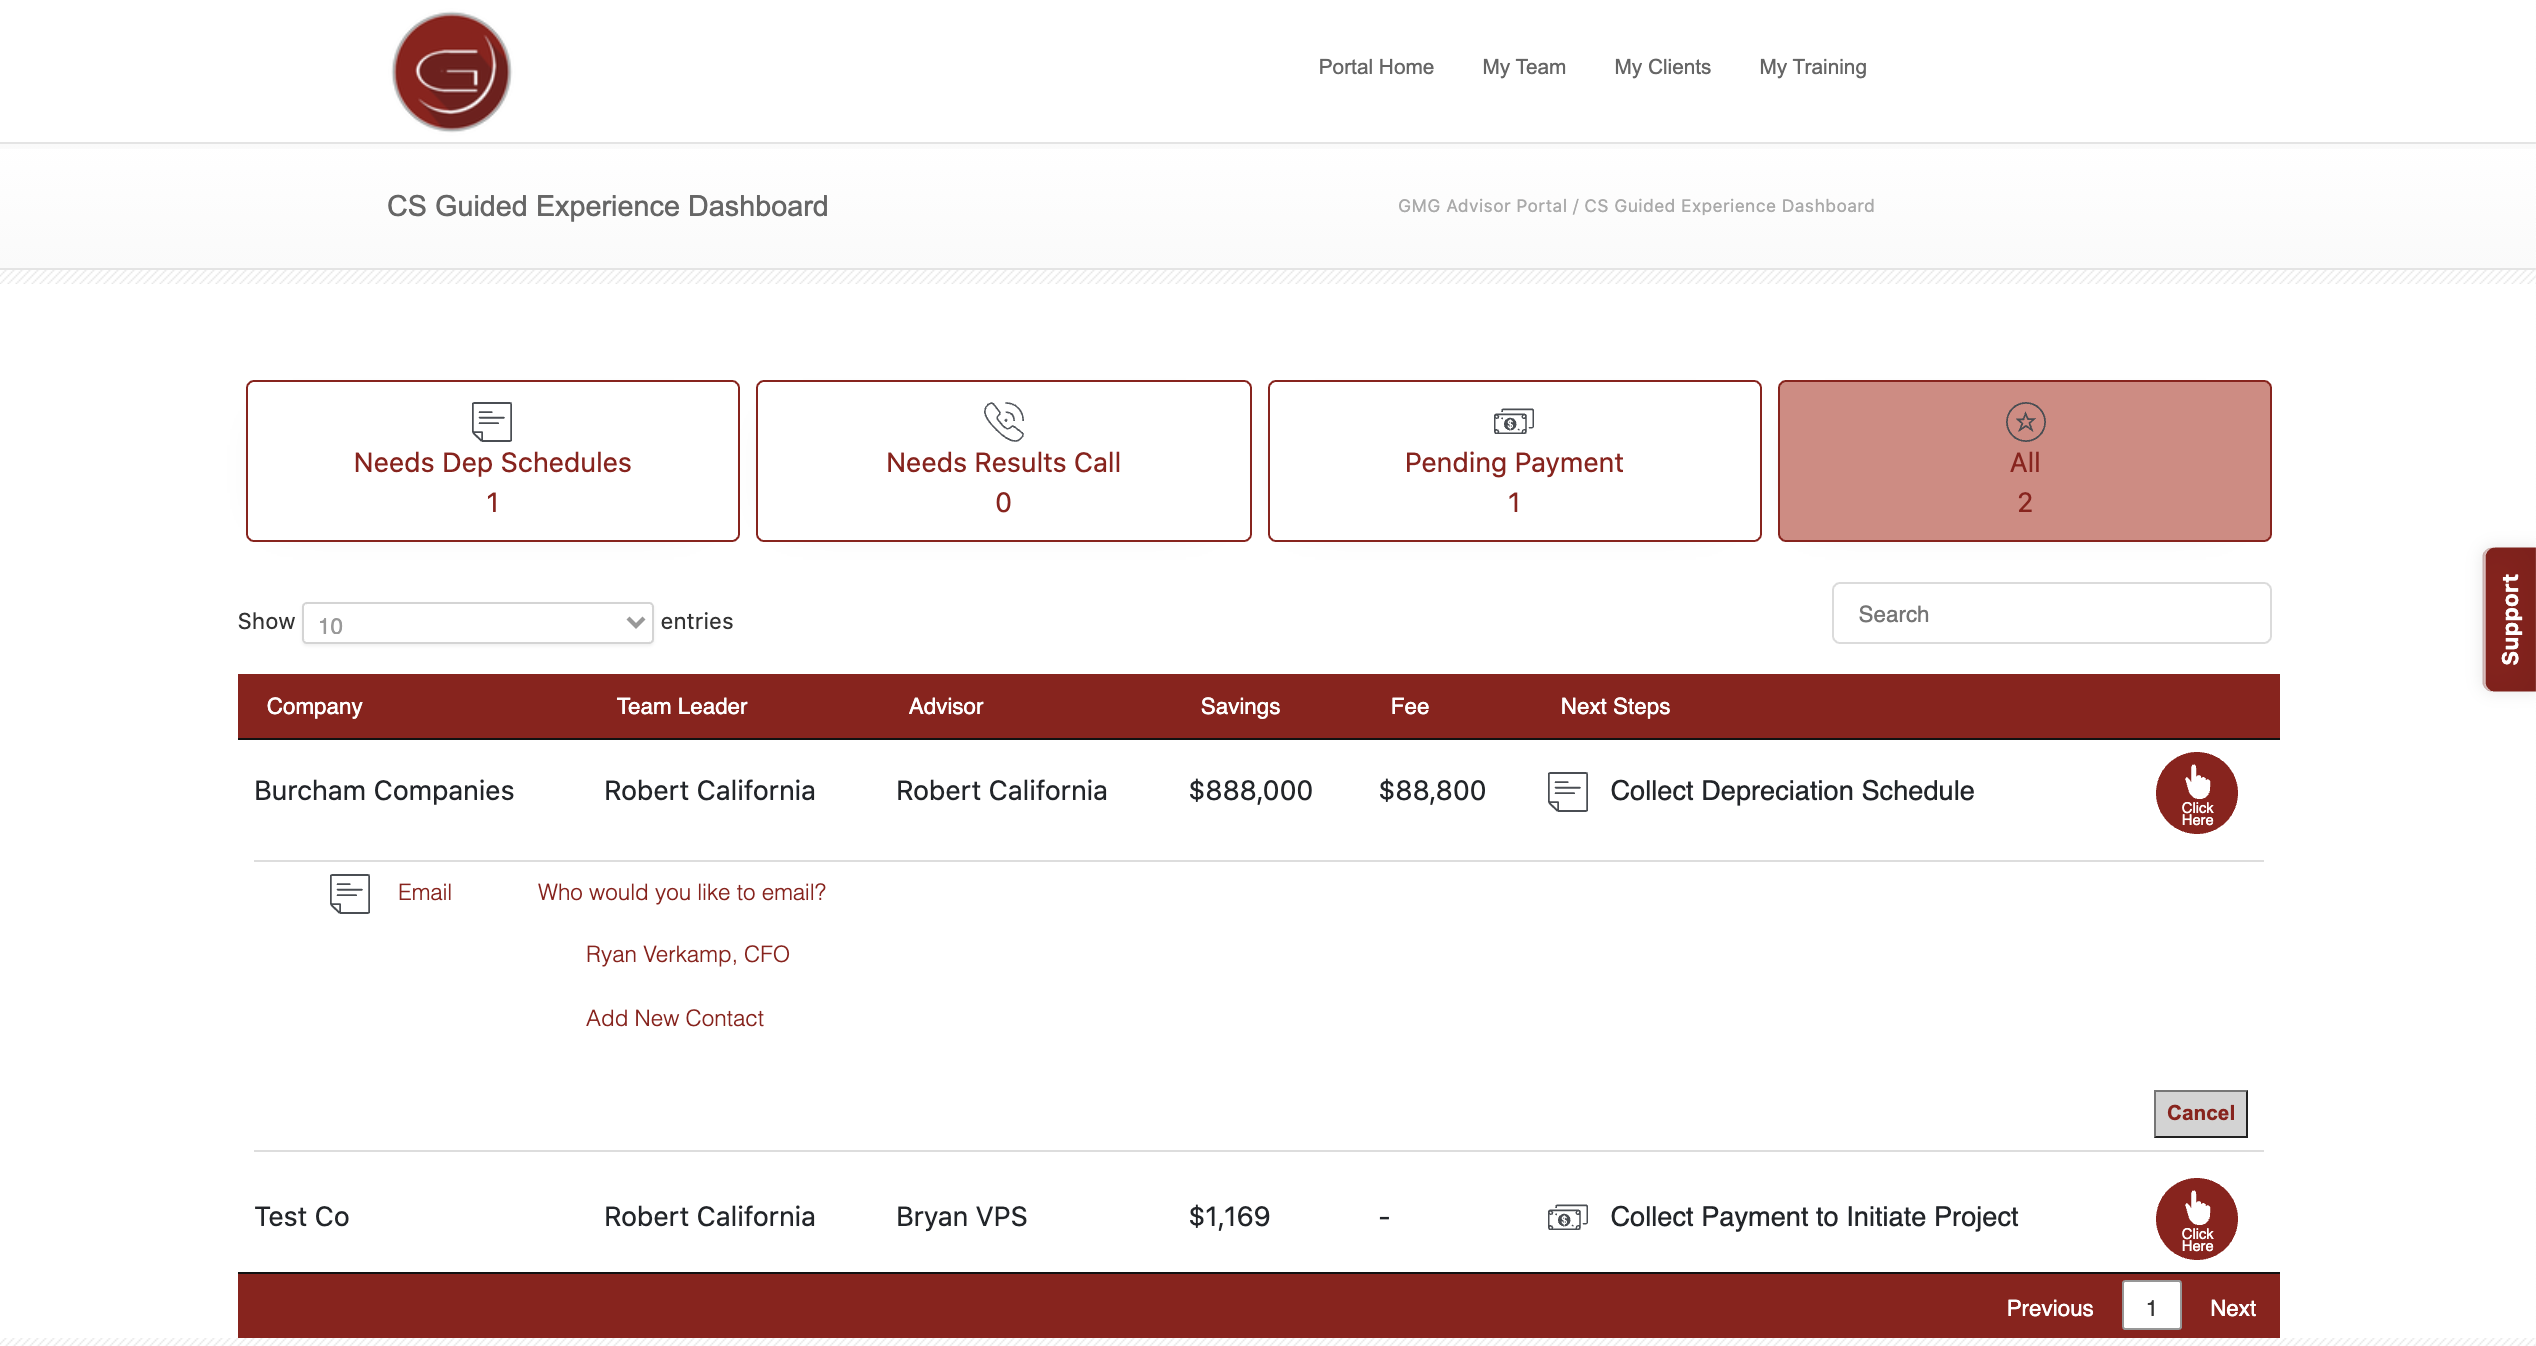The height and width of the screenshot is (1346, 2536).
Task: Click the Needs Results Call phone icon
Action: (x=1003, y=421)
